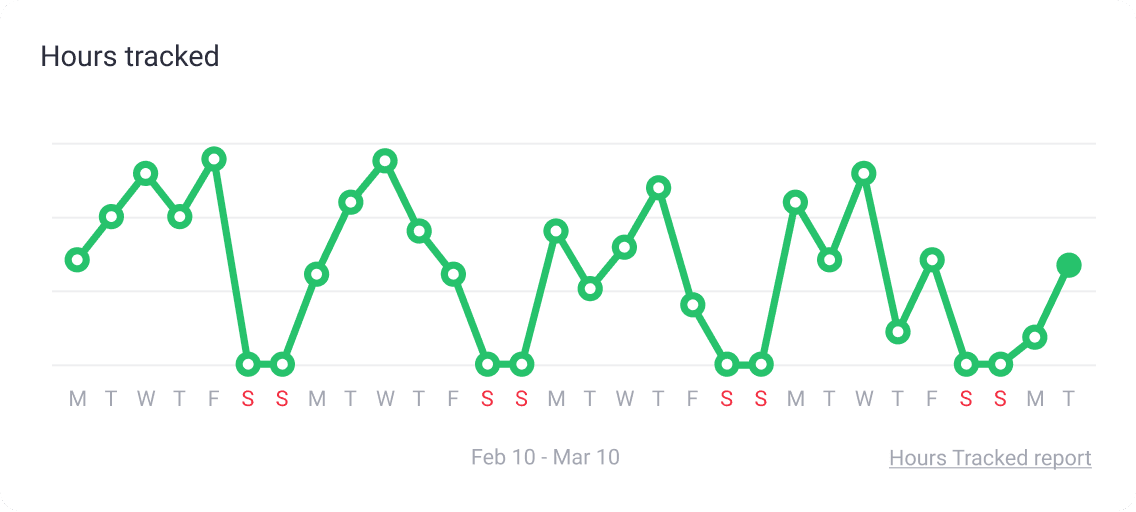The image size is (1136, 512).
Task: Click the final Monday's hollow data point
Action: point(1035,337)
